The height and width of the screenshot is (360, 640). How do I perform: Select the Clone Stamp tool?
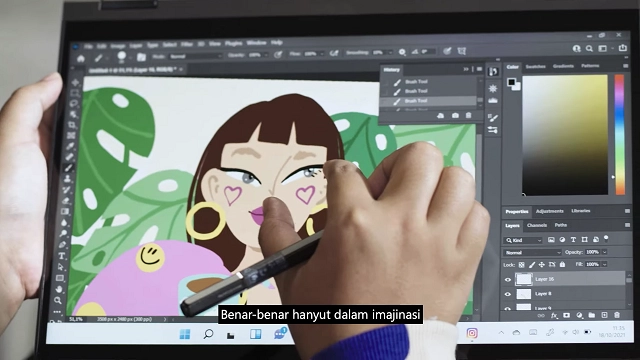tap(68, 179)
